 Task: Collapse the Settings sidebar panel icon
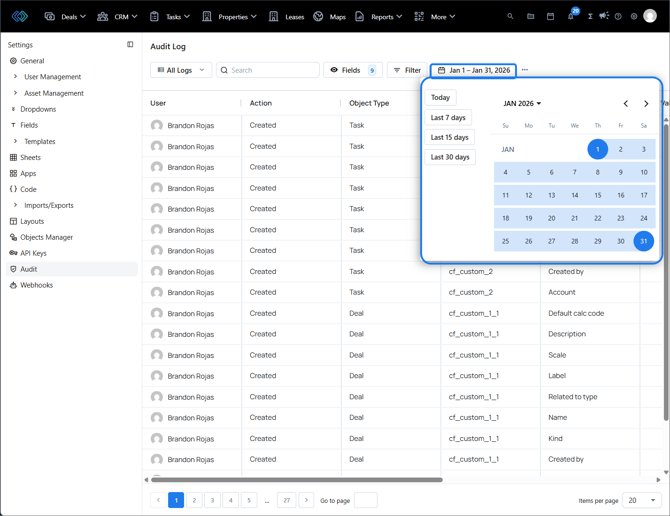(130, 44)
